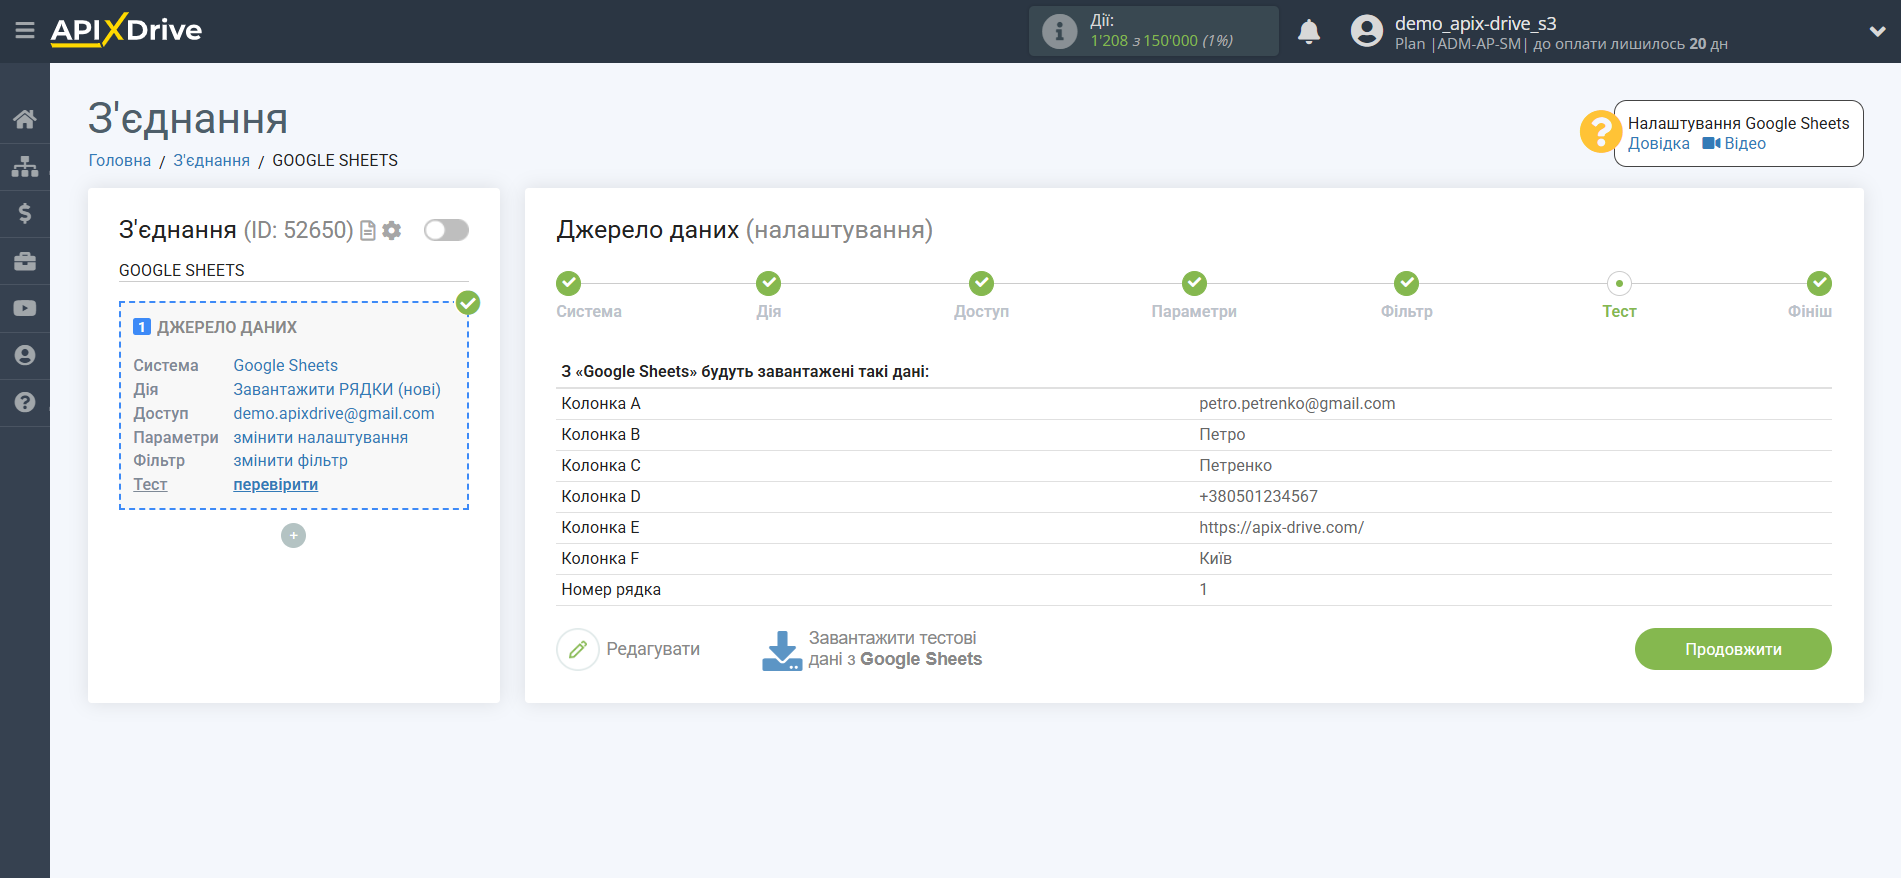1901x878 pixels.
Task: Open the briefcase sidebar icon
Action: point(25,261)
